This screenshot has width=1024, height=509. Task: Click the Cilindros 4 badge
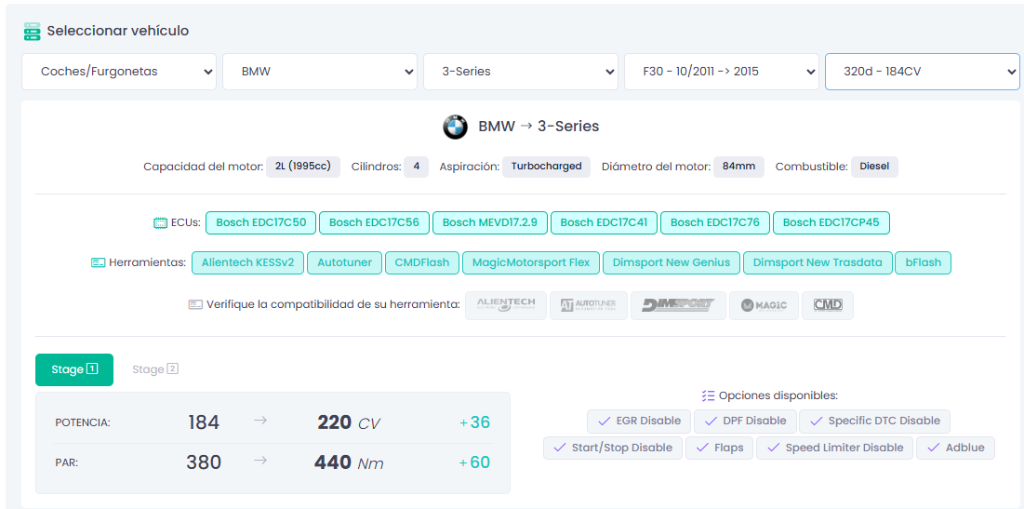point(416,167)
